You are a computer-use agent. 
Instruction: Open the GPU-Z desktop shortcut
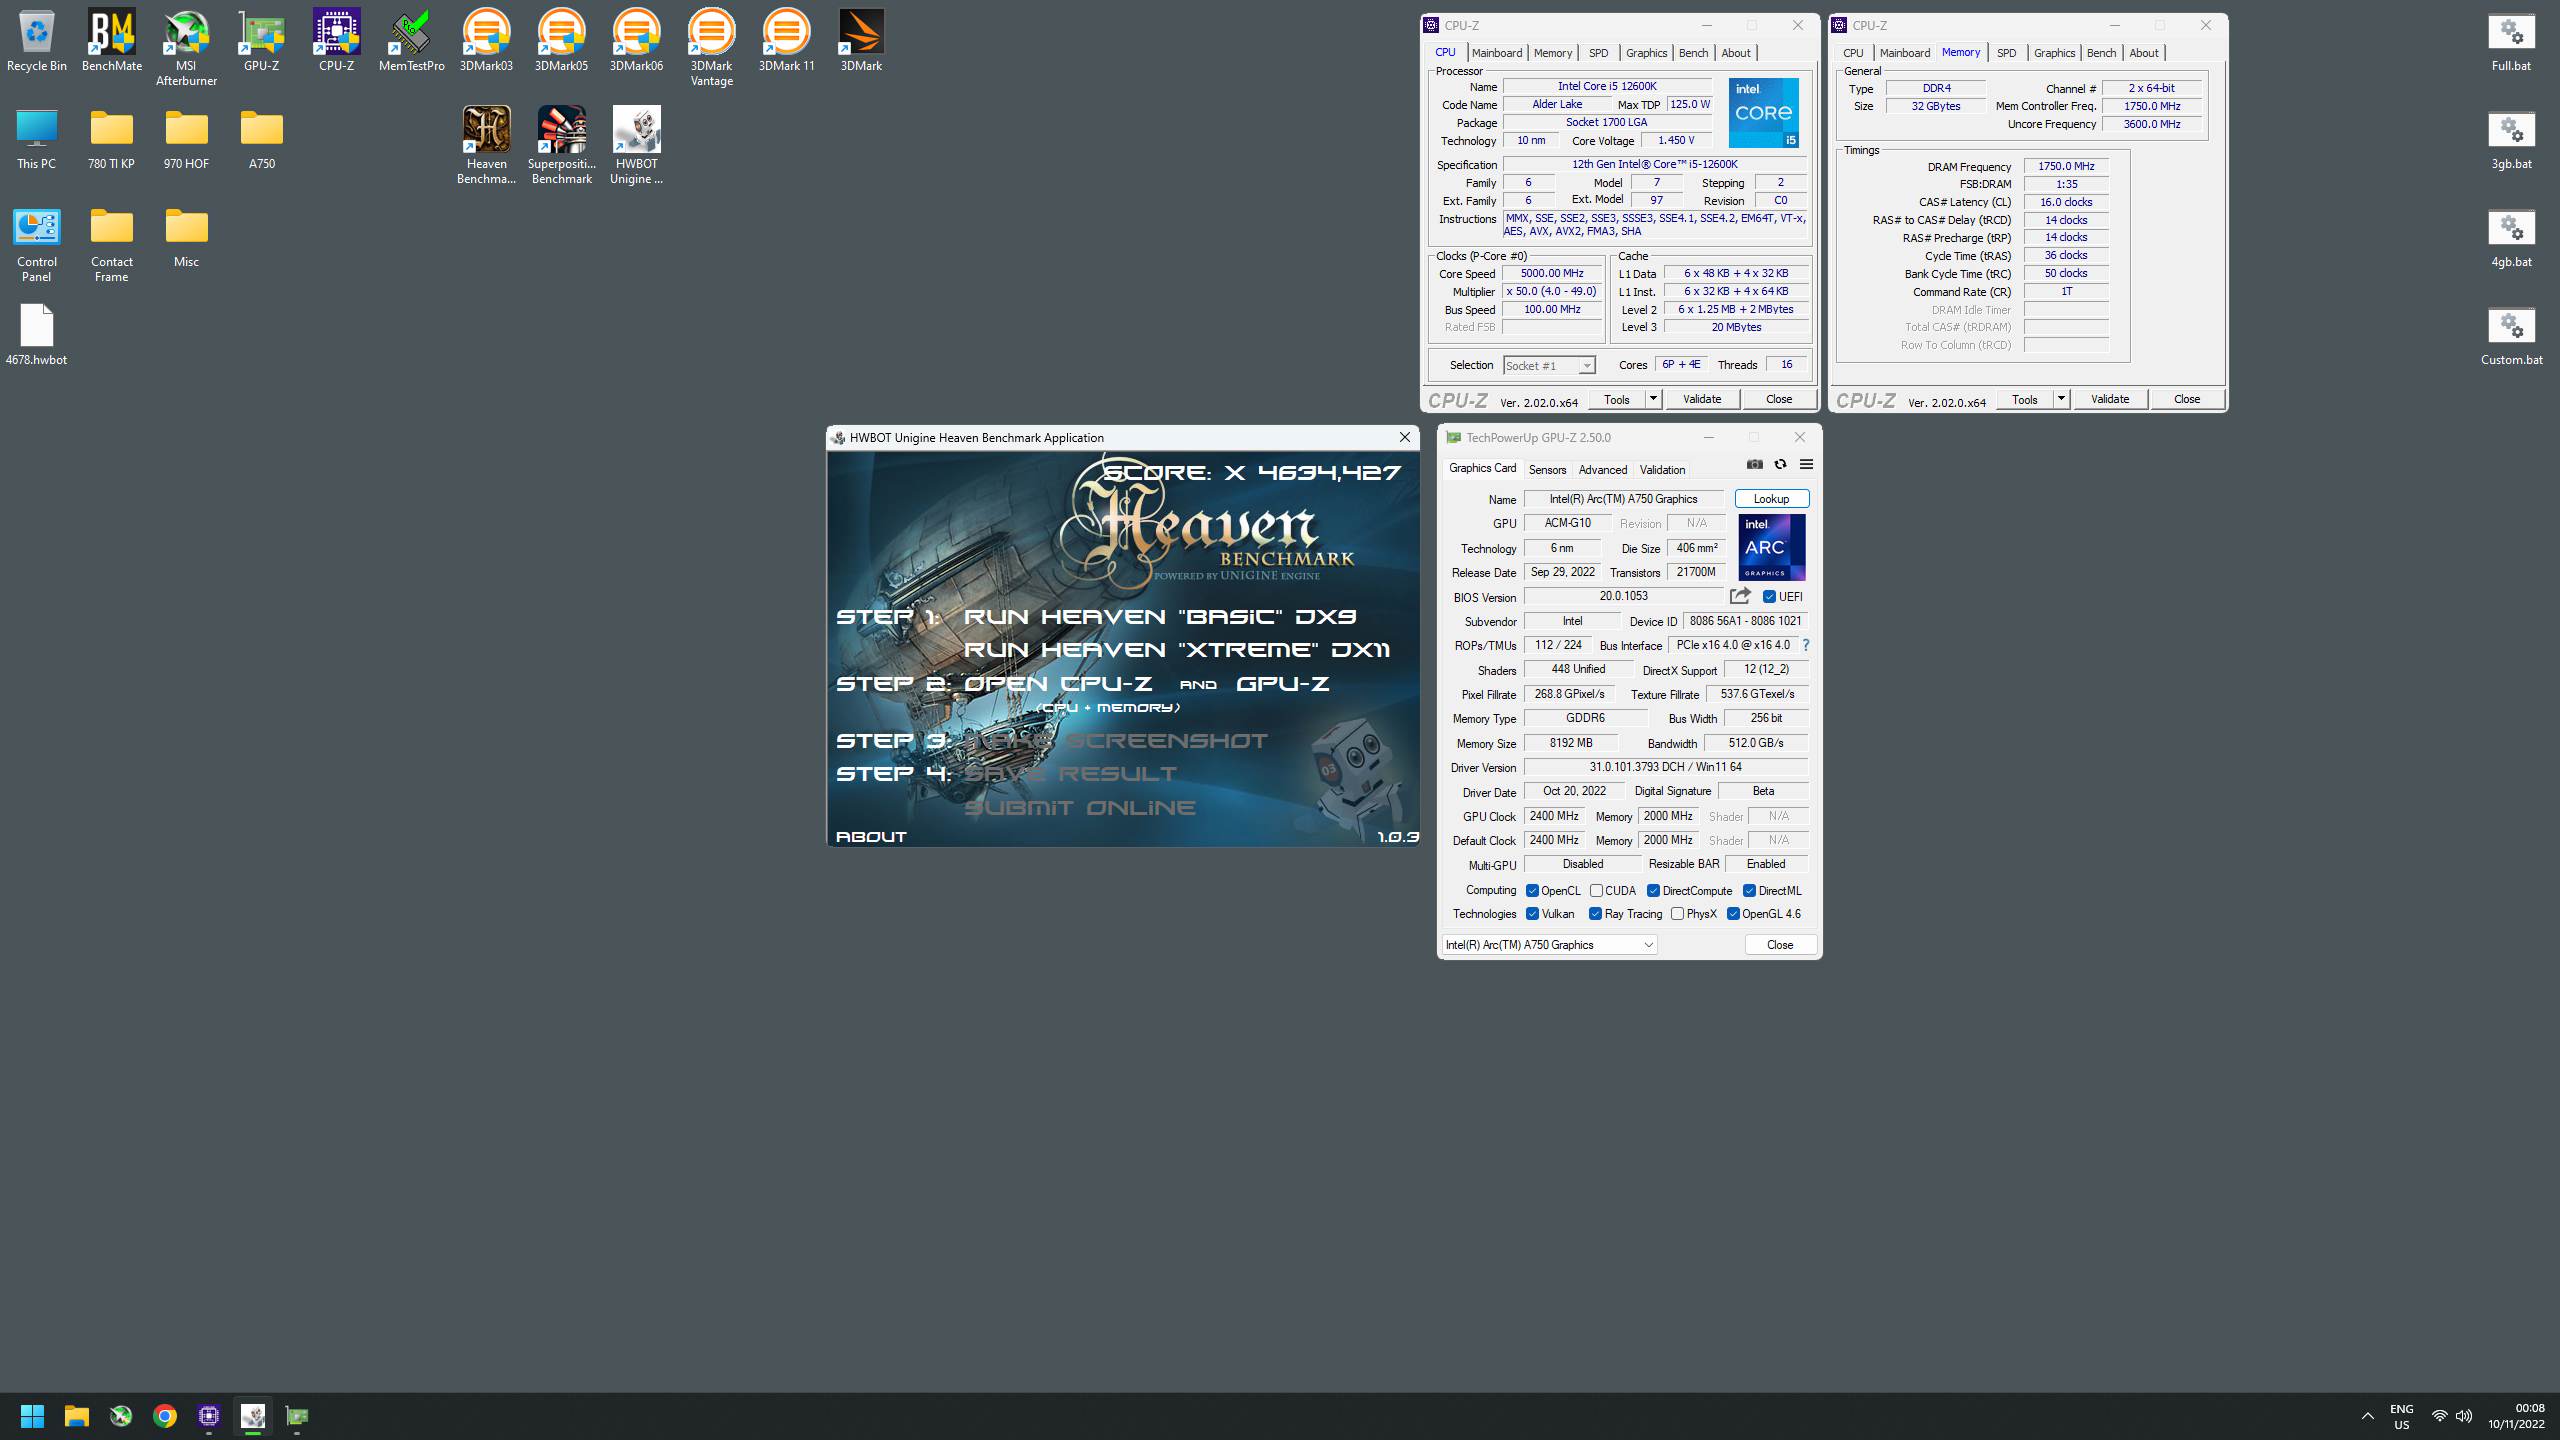pyautogui.click(x=261, y=41)
